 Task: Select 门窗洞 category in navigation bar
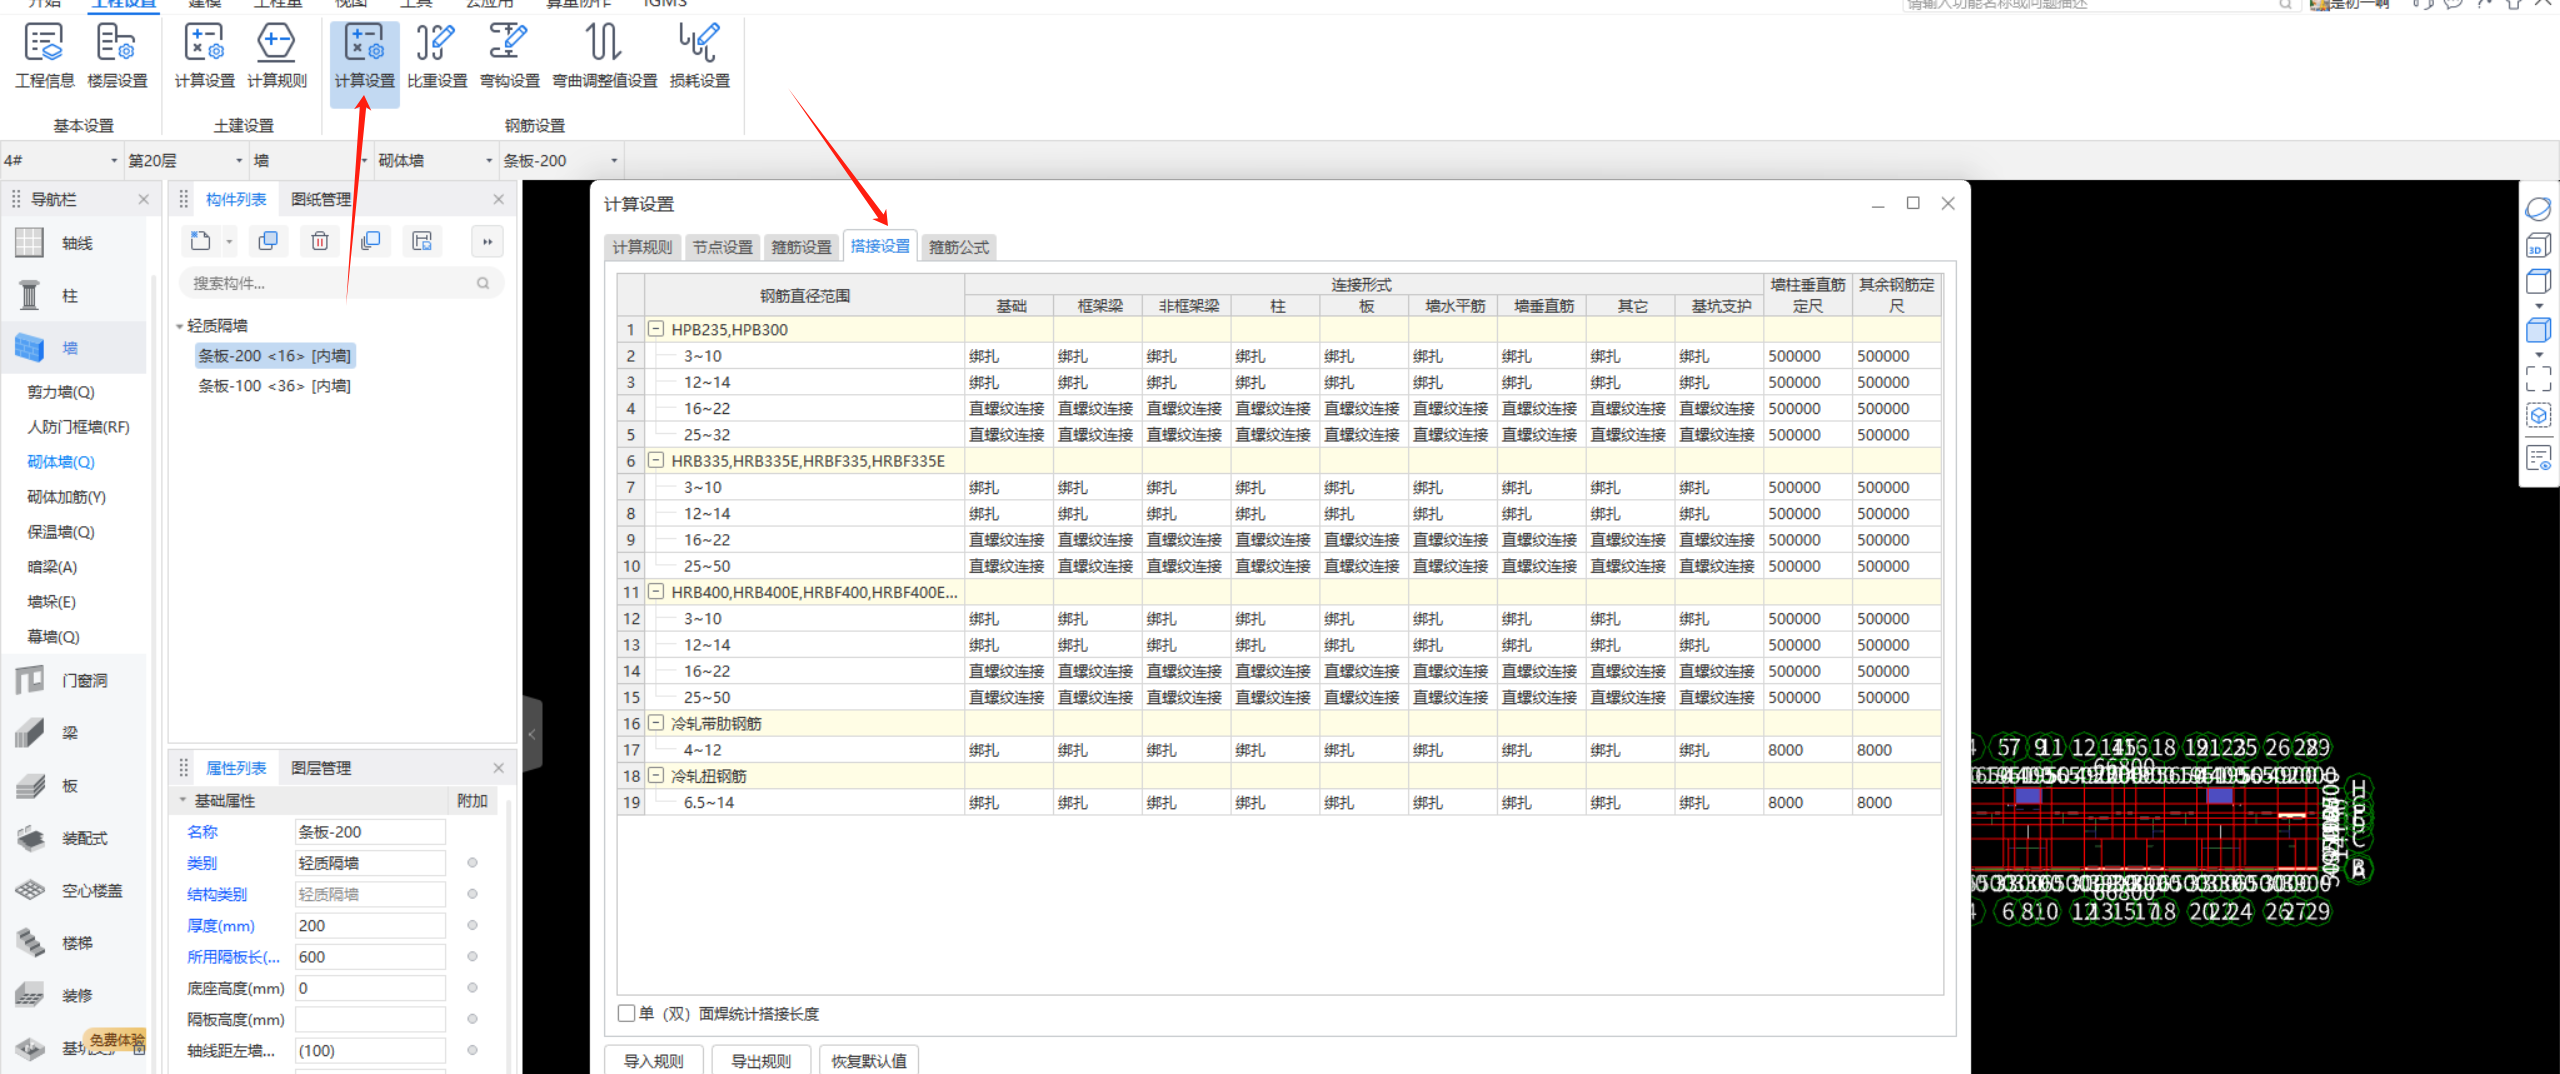click(74, 681)
